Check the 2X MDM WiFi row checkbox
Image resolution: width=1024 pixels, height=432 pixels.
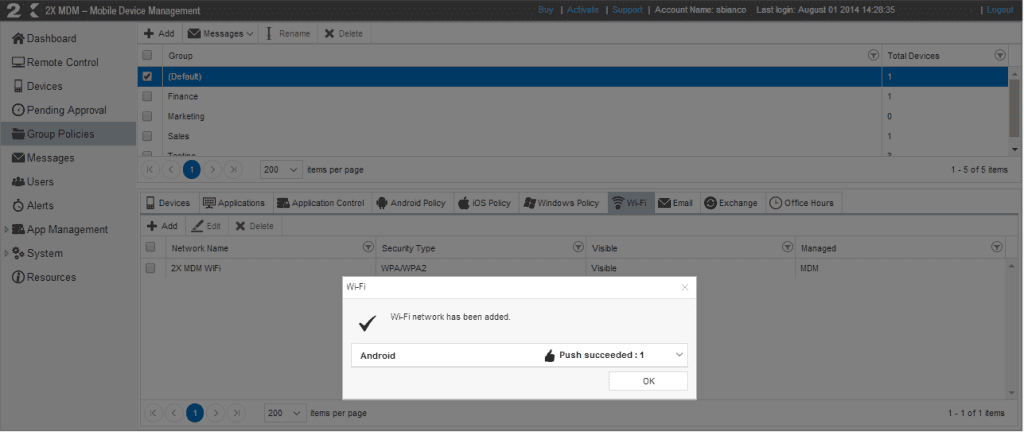150,268
